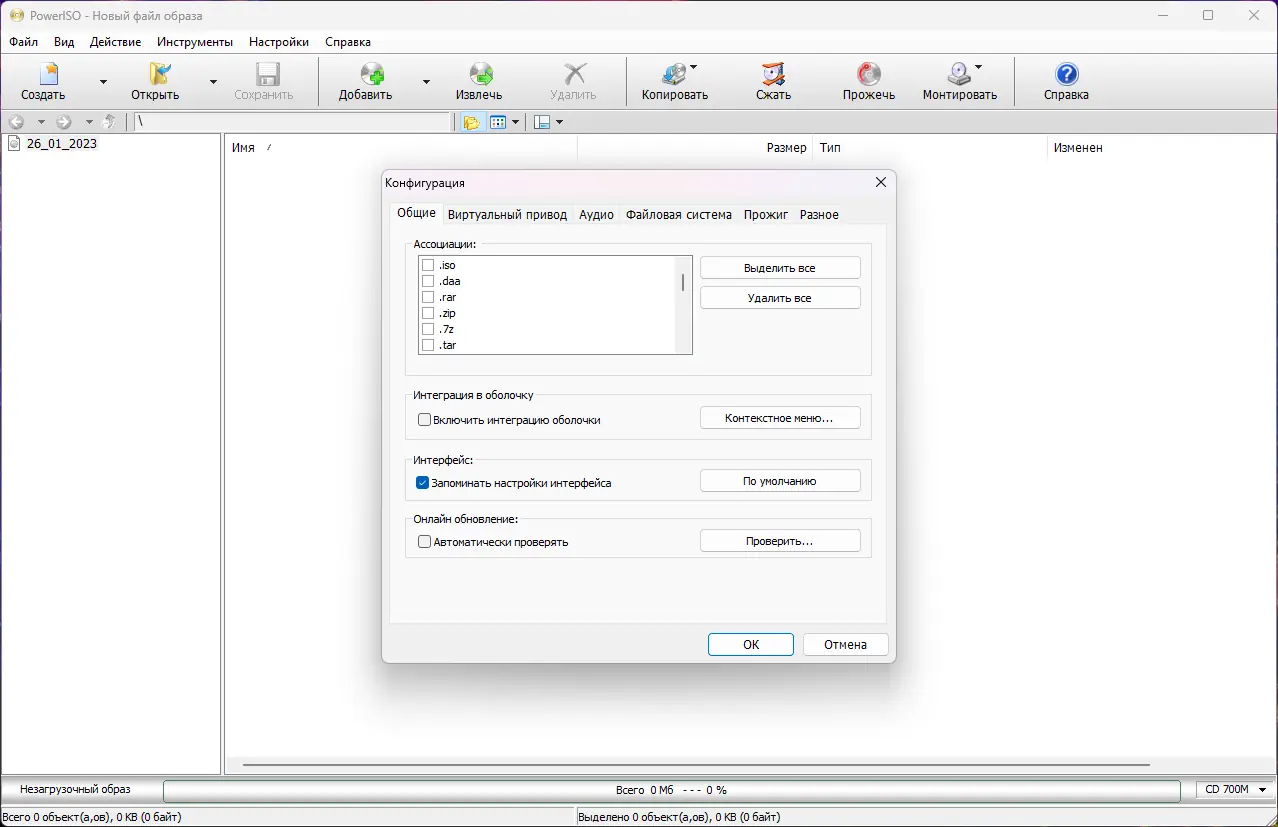The height and width of the screenshot is (827, 1278).
Task: Click the Извлечь extract icon
Action: (480, 74)
